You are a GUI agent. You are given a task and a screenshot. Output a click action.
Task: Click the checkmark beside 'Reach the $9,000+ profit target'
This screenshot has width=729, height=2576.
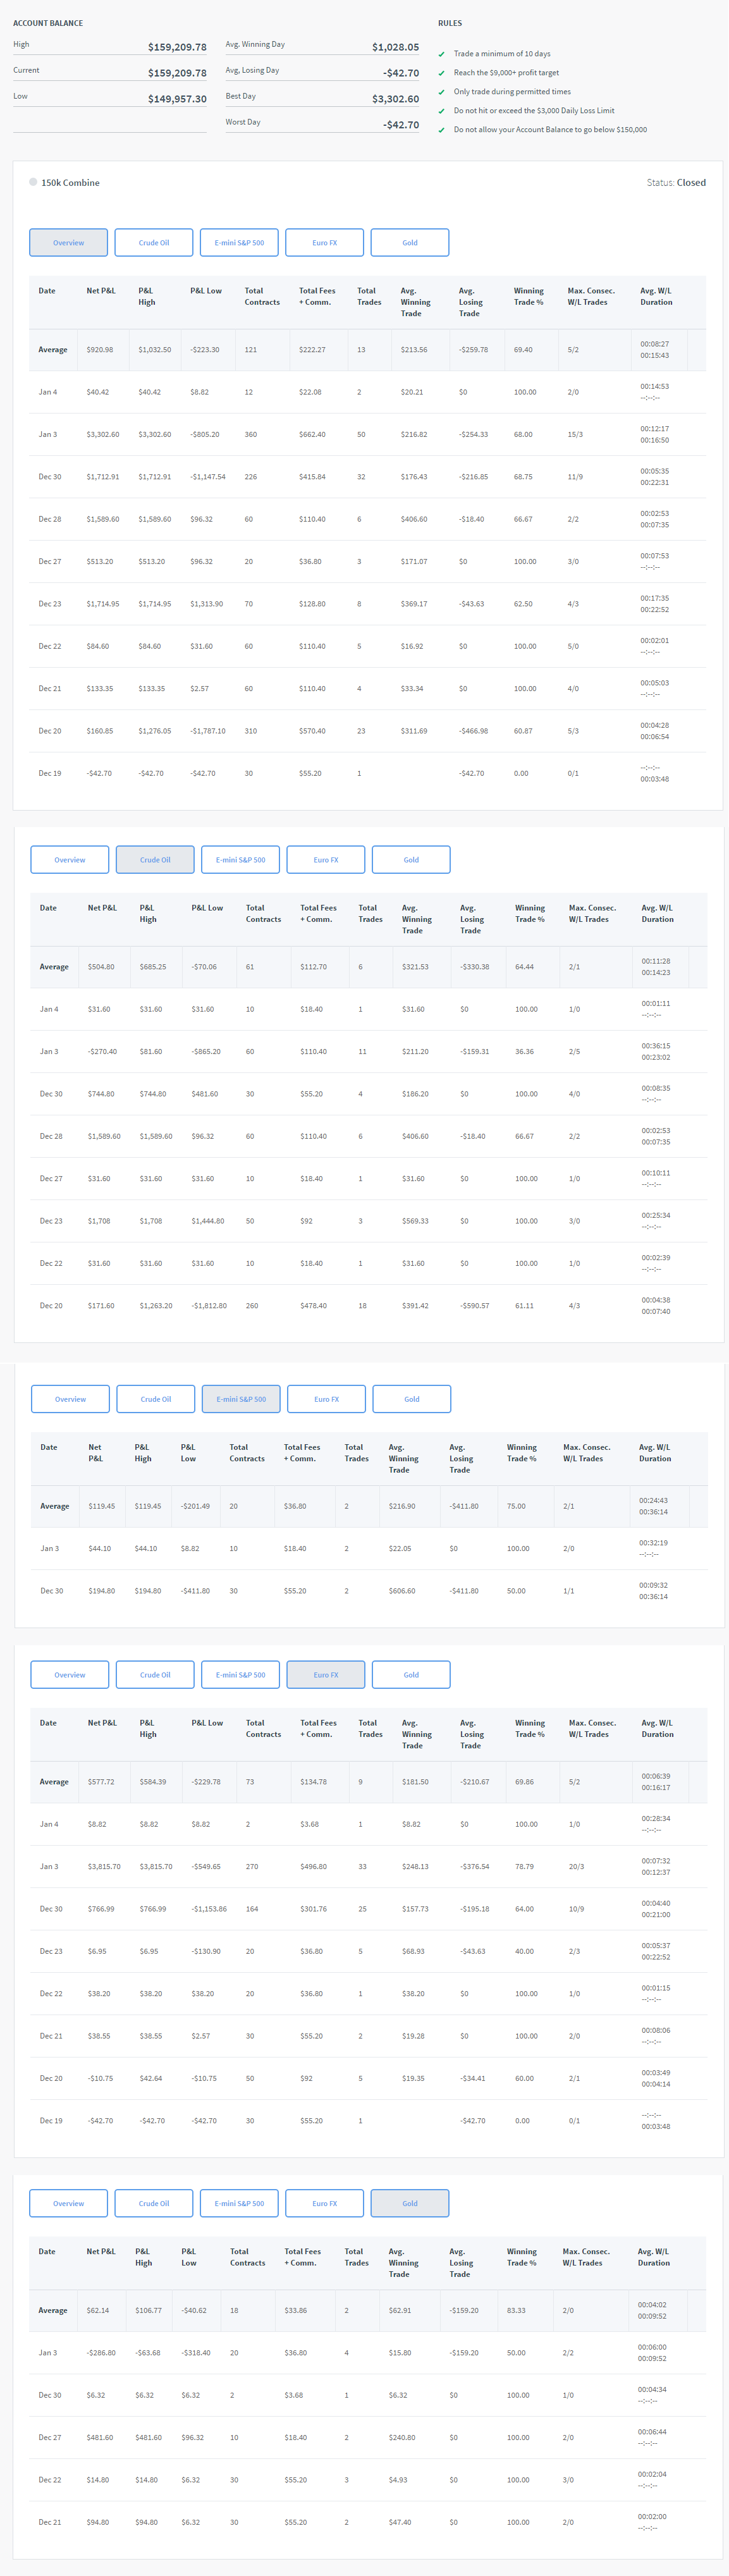pyautogui.click(x=441, y=73)
